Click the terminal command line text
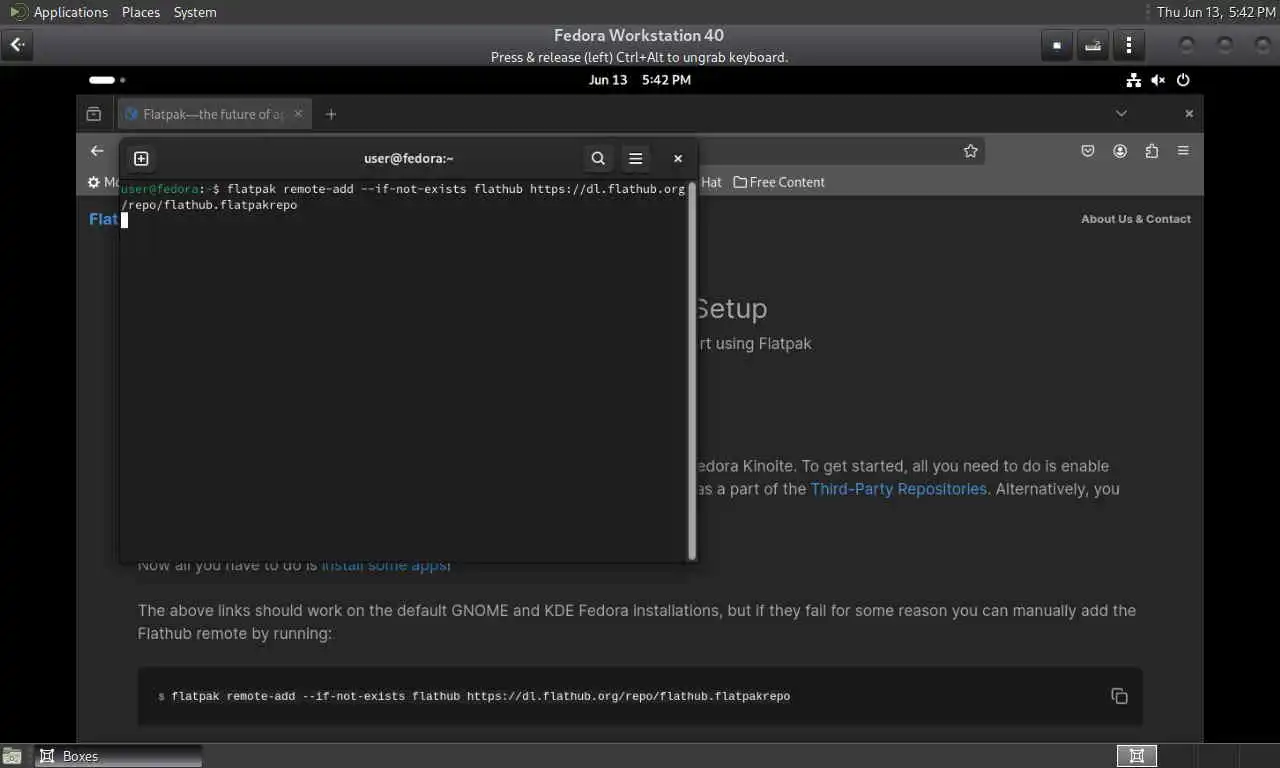Image resolution: width=1280 pixels, height=768 pixels. 404,197
